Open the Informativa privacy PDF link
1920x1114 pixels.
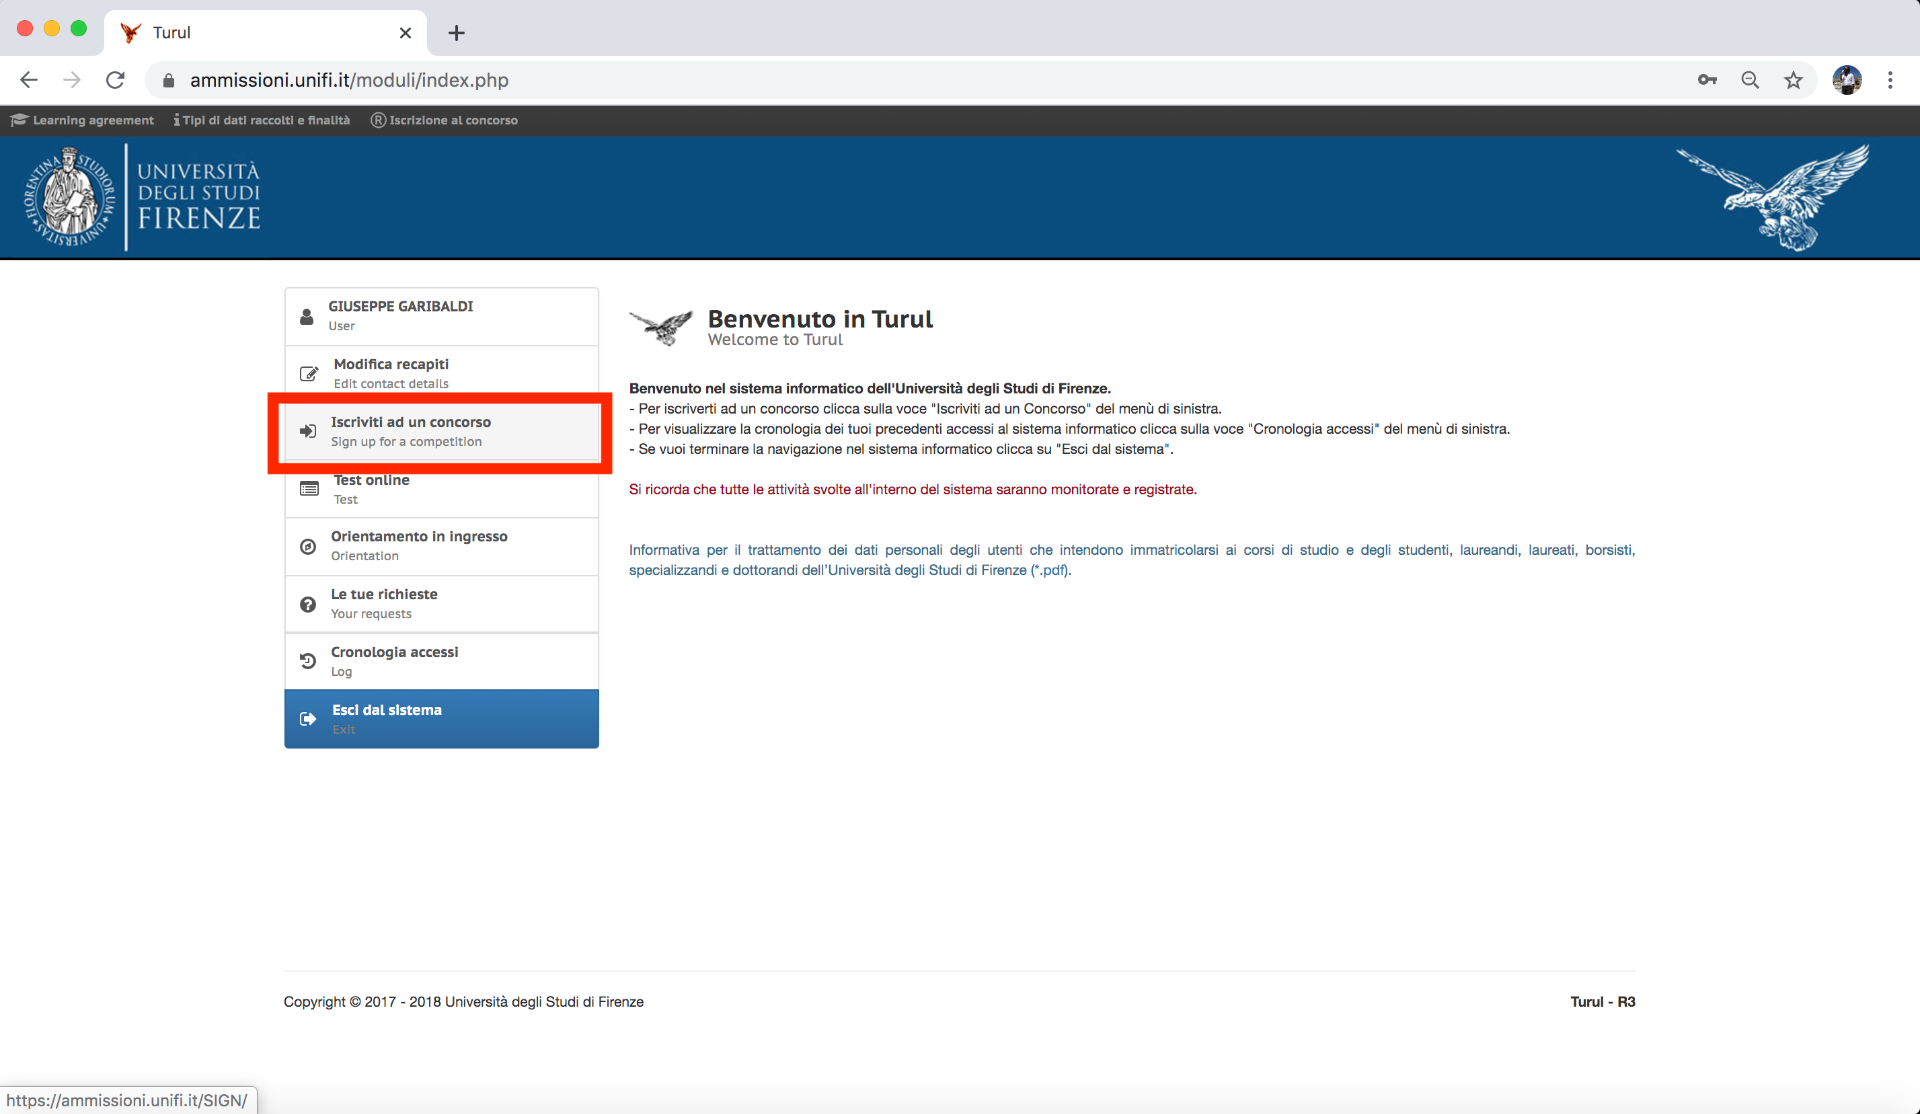[1132, 560]
